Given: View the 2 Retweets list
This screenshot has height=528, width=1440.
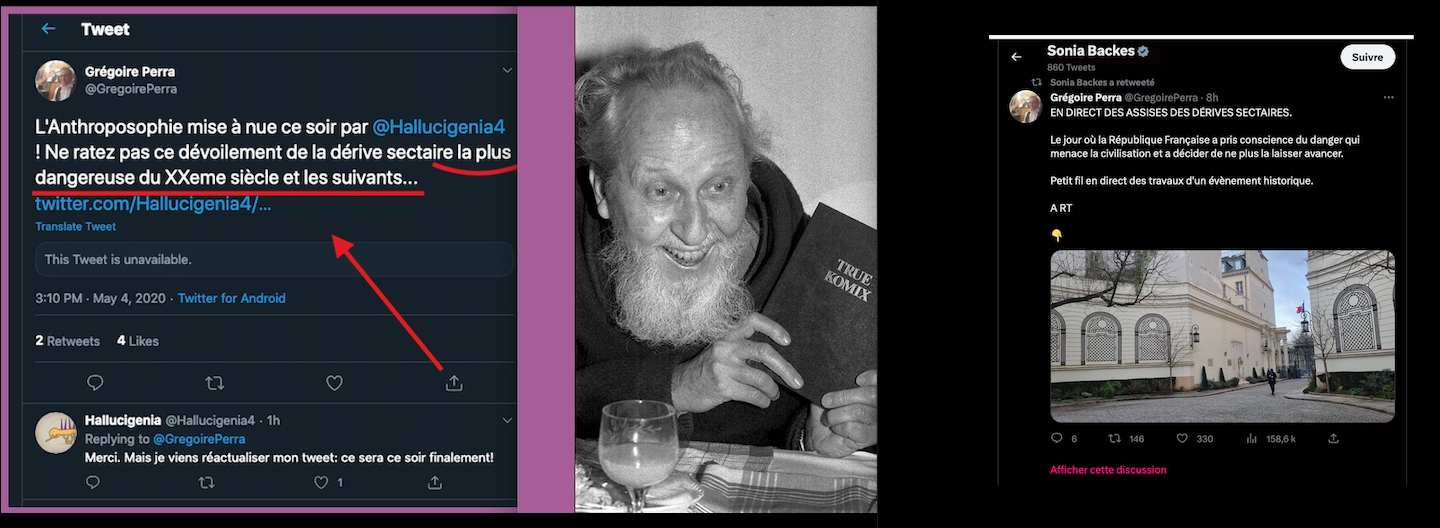Looking at the screenshot, I should [x=68, y=341].
